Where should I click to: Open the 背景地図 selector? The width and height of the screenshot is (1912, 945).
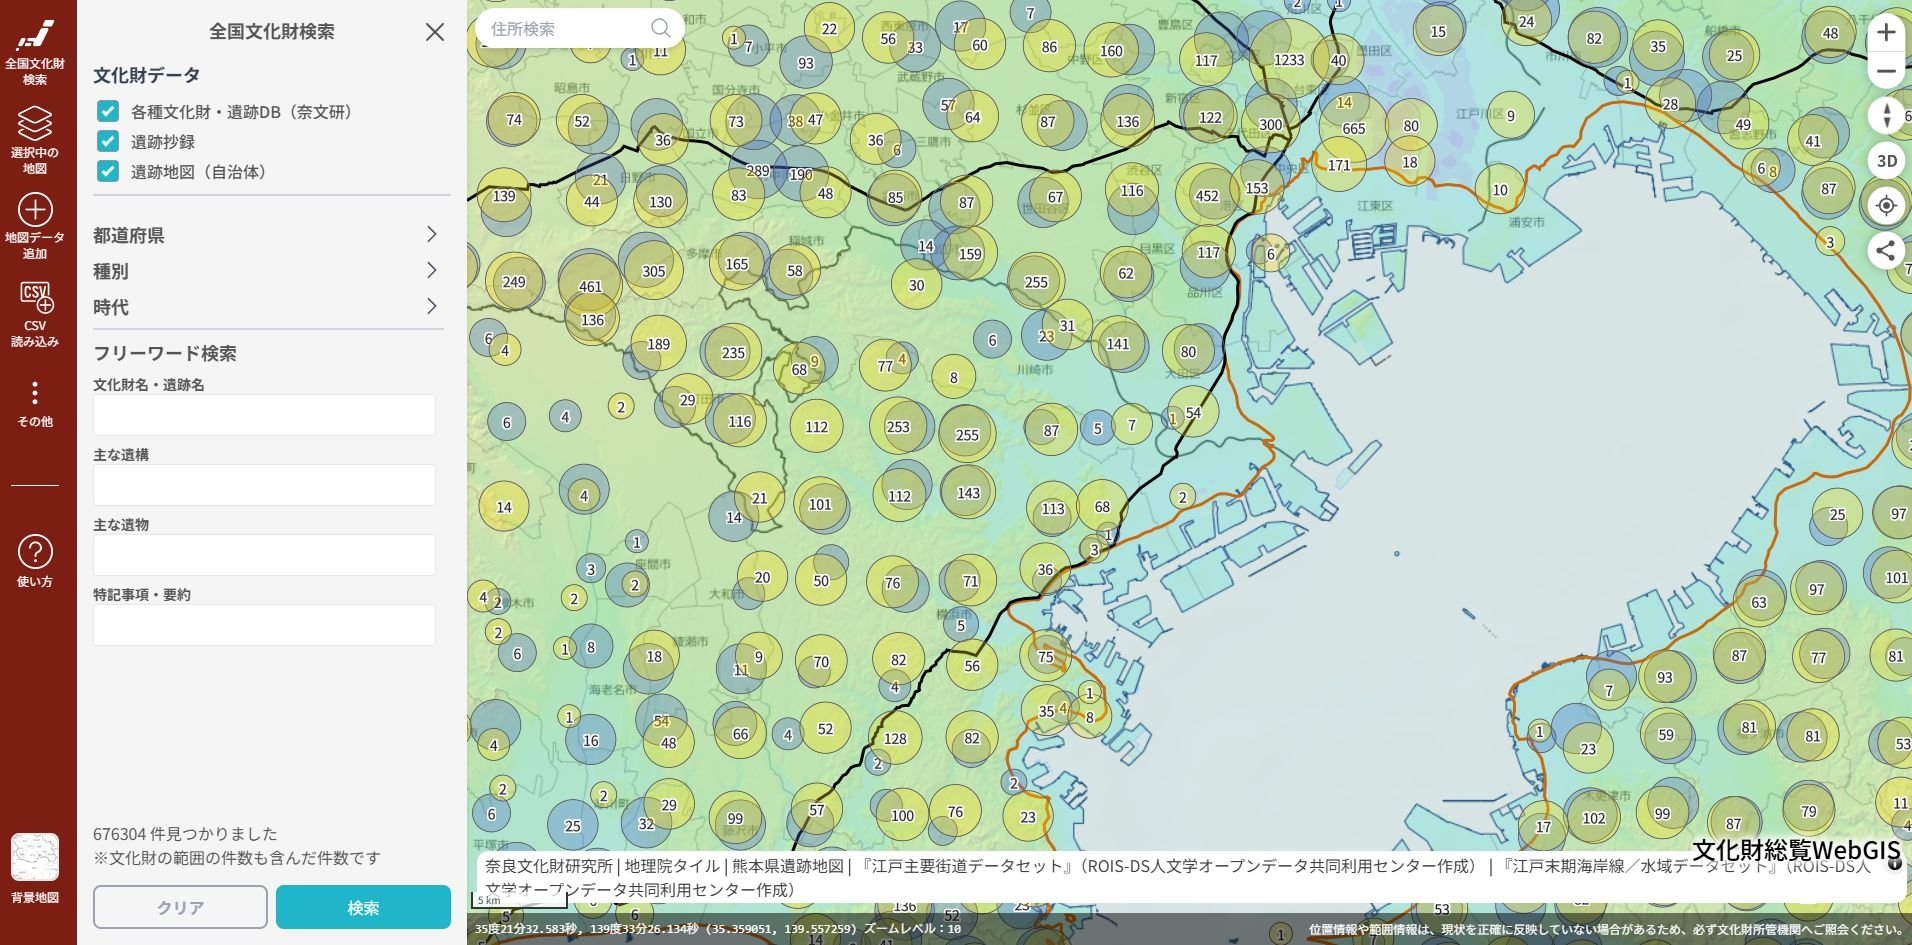pyautogui.click(x=35, y=862)
